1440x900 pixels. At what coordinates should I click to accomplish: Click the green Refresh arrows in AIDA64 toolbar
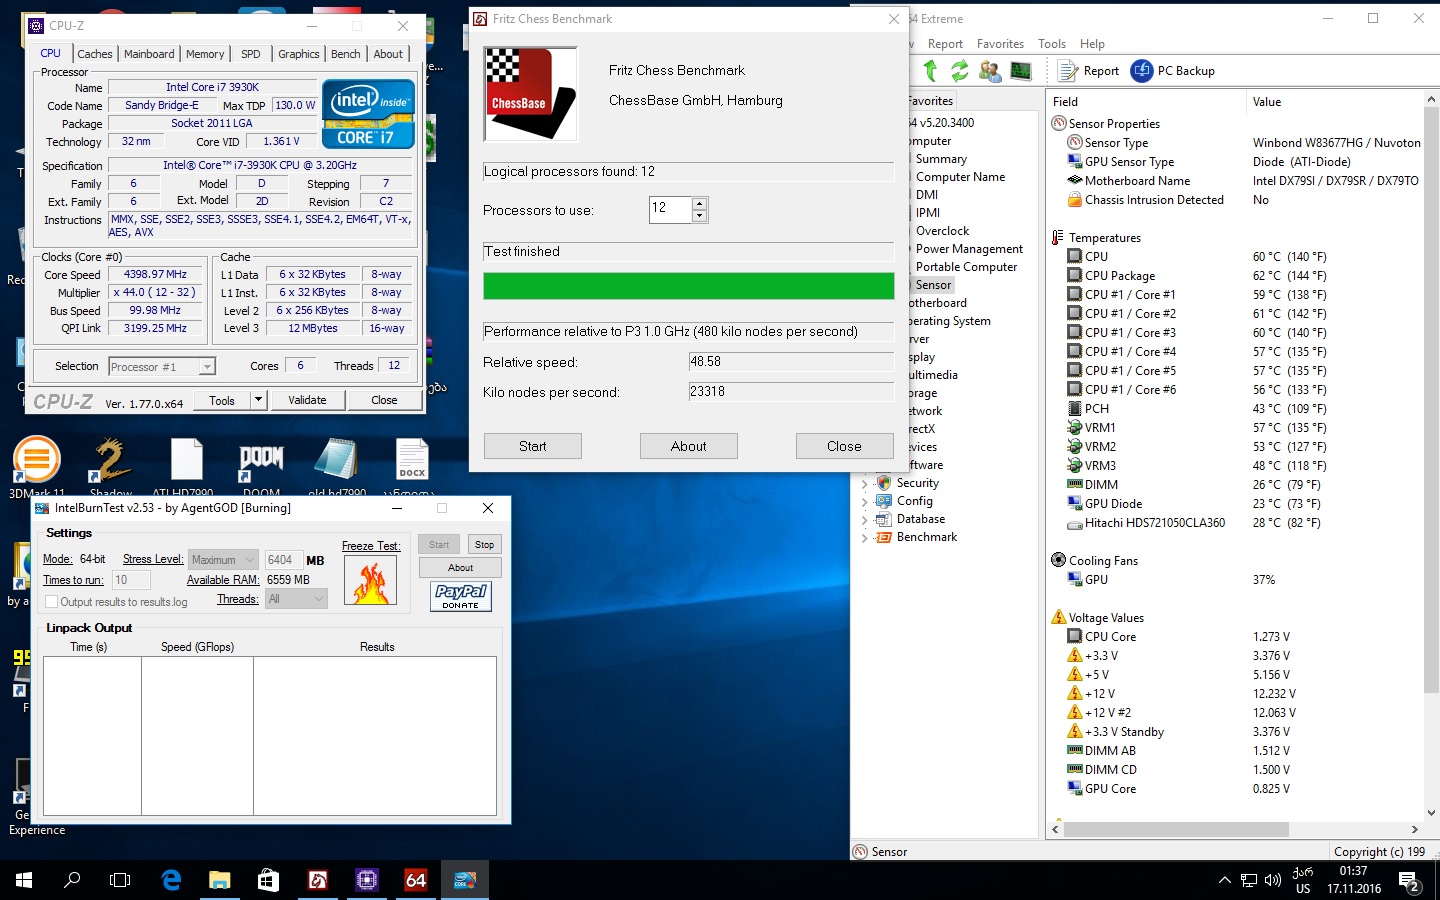[x=960, y=70]
